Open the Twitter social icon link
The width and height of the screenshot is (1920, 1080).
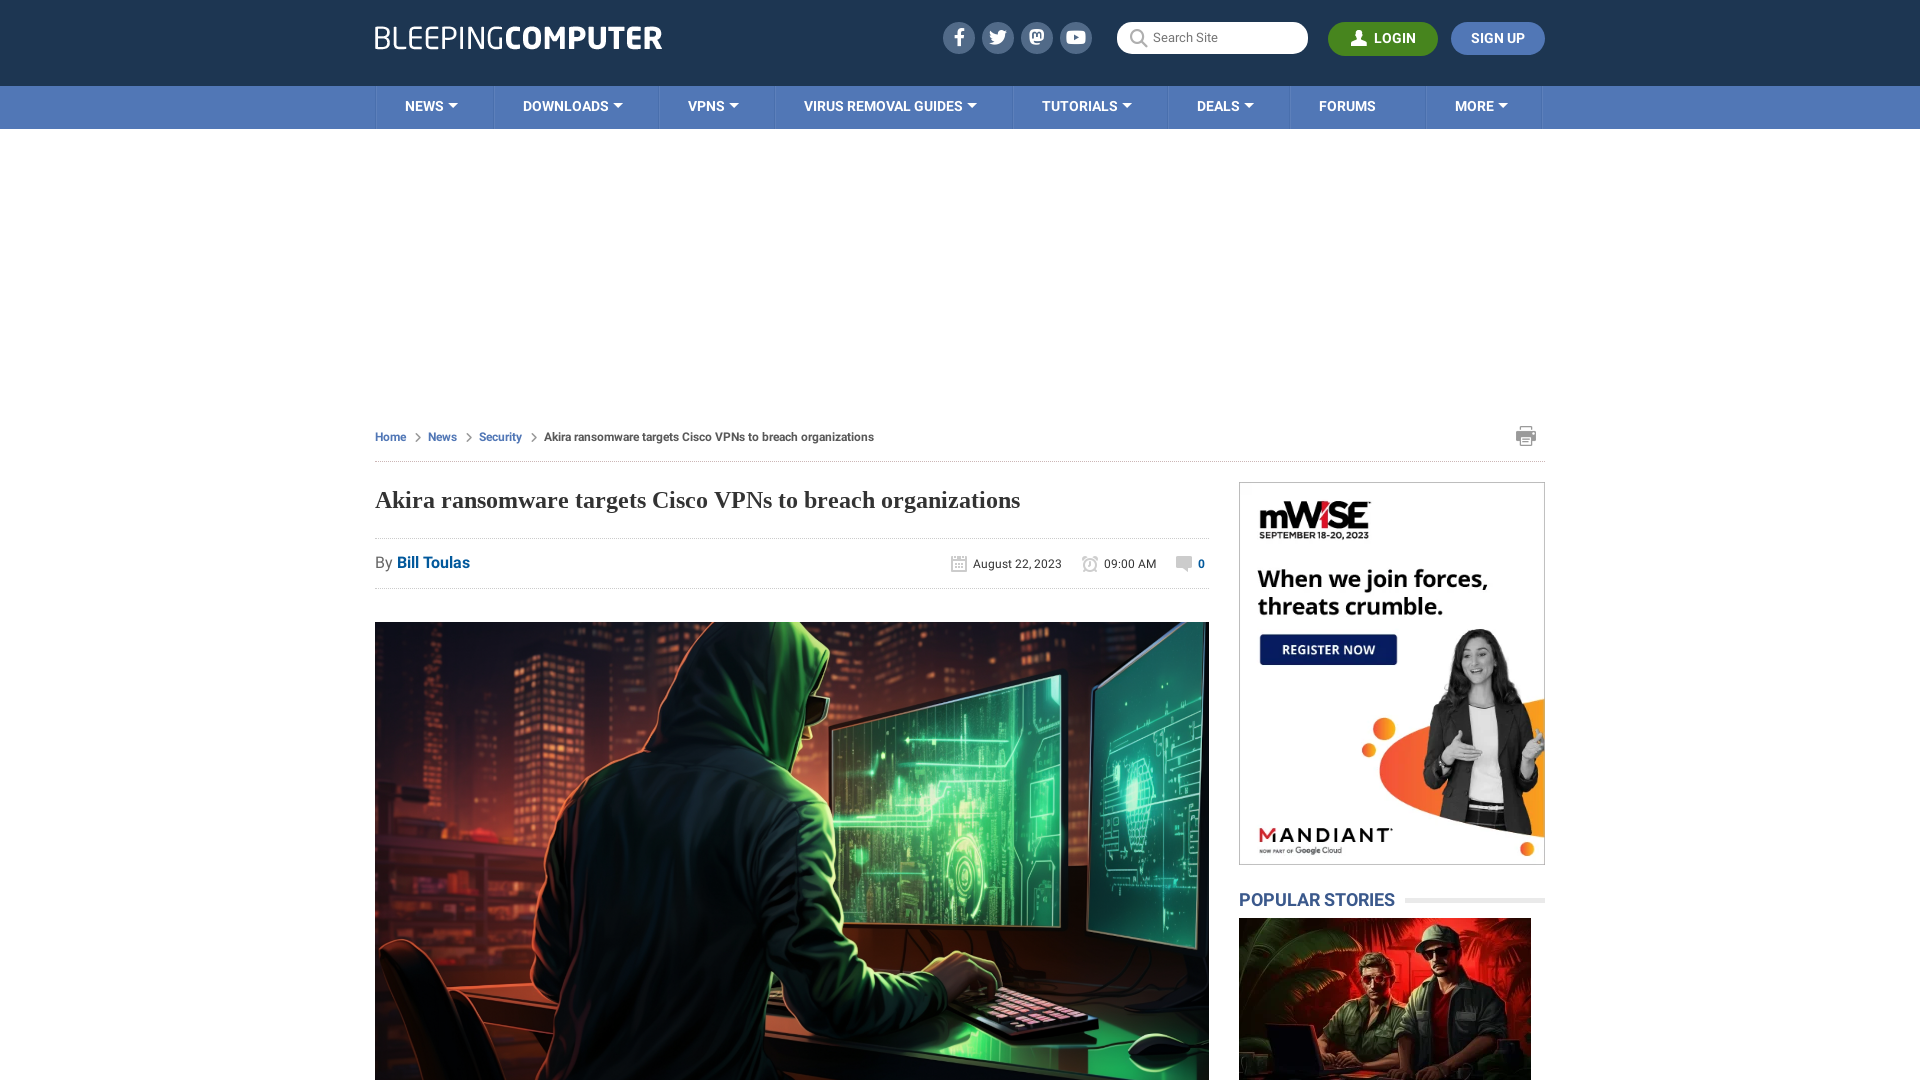(x=997, y=37)
